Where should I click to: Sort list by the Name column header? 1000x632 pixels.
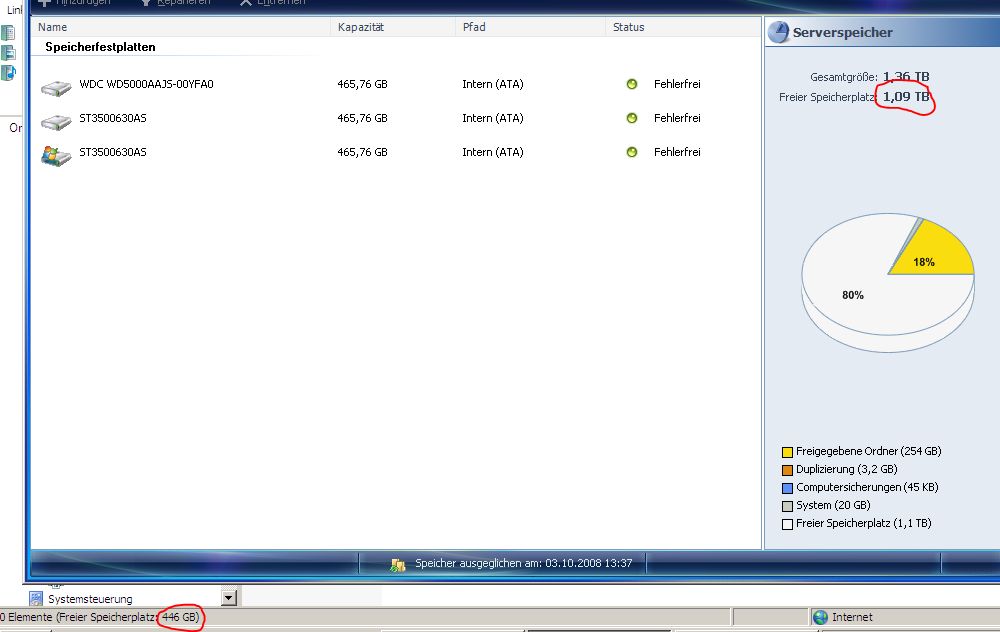[x=52, y=27]
